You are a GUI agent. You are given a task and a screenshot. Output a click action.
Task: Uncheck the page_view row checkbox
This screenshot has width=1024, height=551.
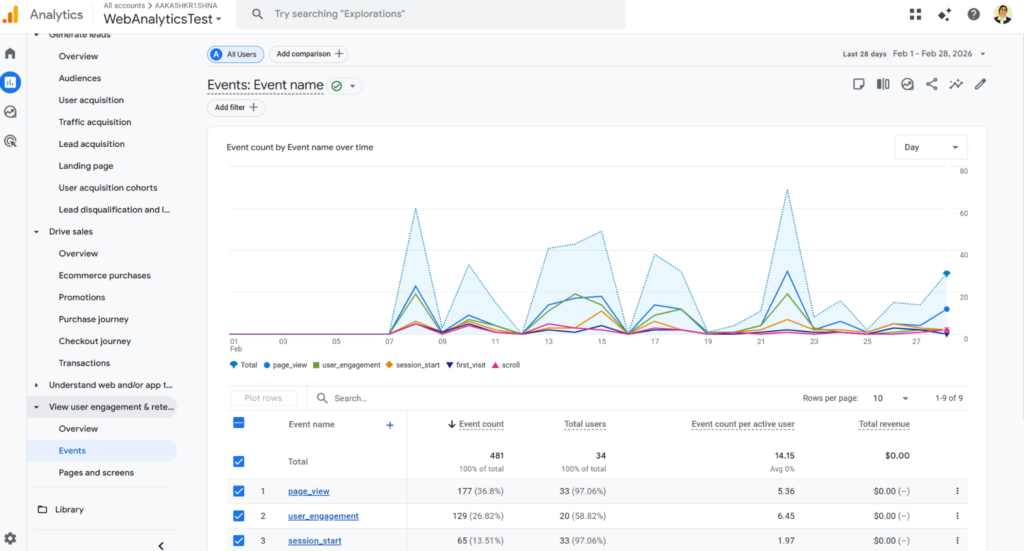click(238, 491)
